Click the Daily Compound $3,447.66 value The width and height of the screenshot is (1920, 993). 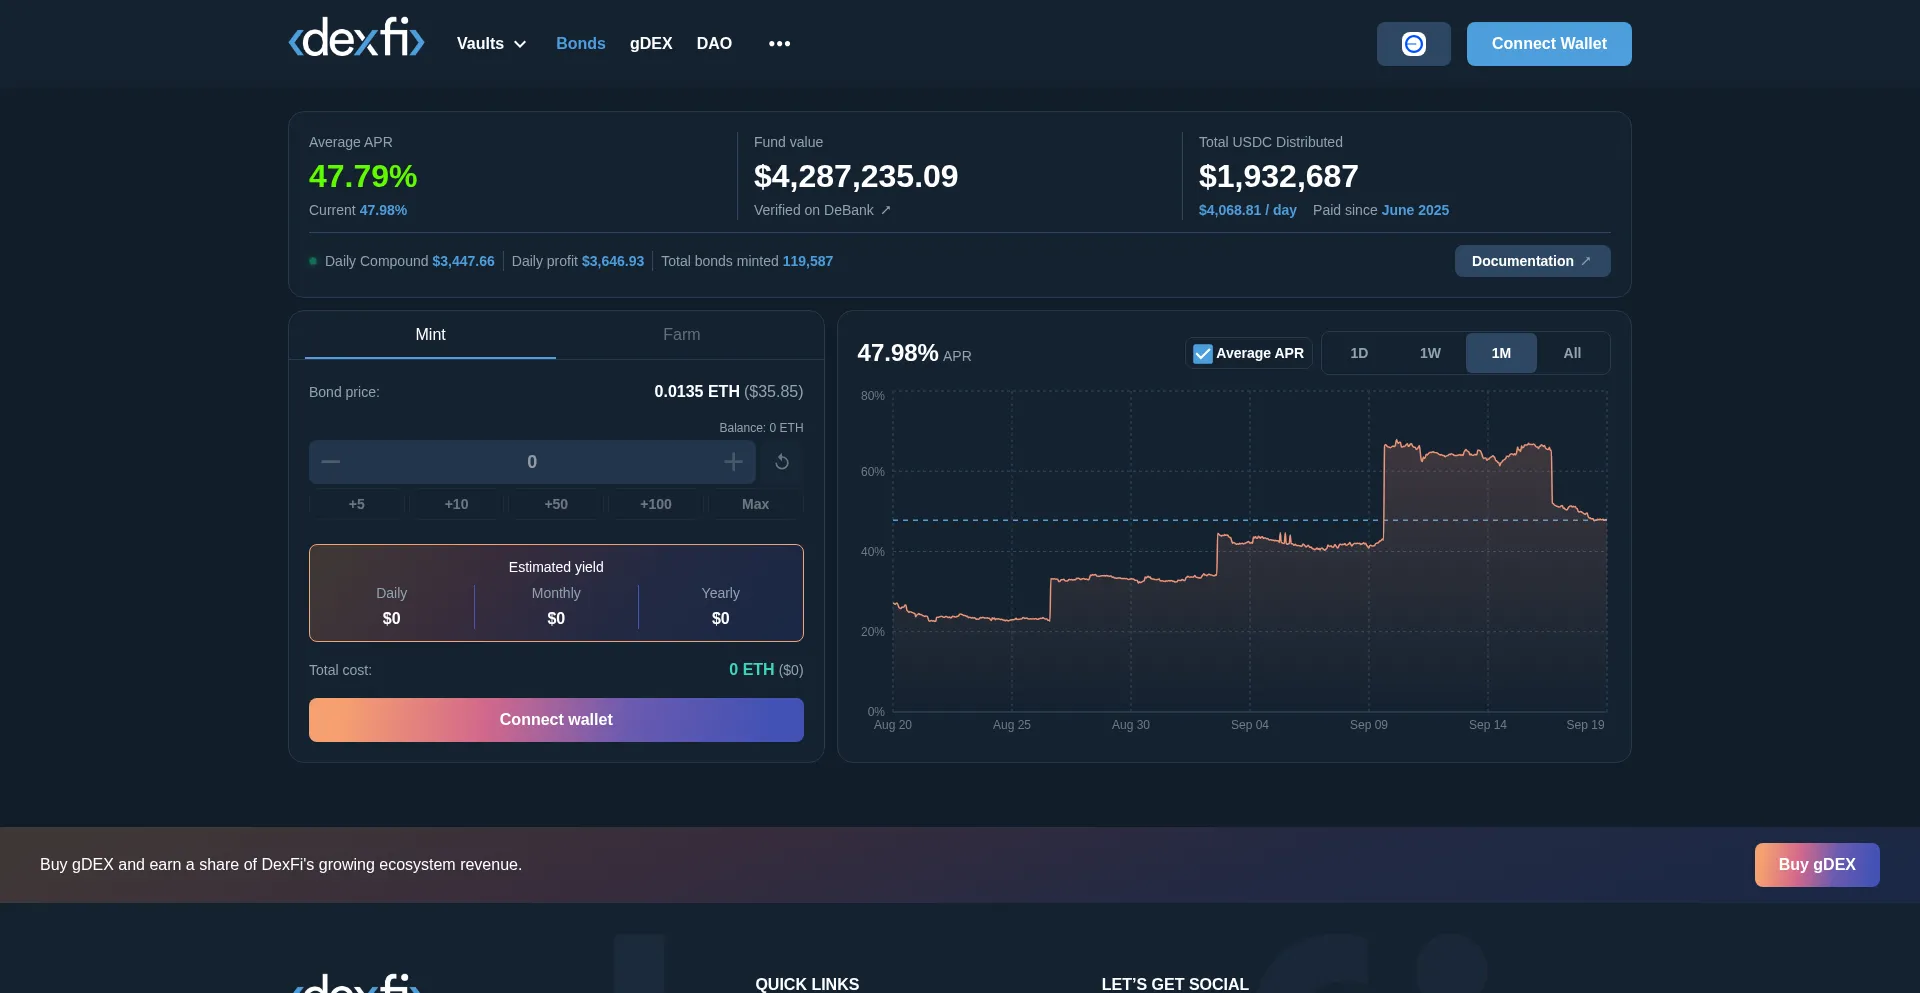point(463,261)
